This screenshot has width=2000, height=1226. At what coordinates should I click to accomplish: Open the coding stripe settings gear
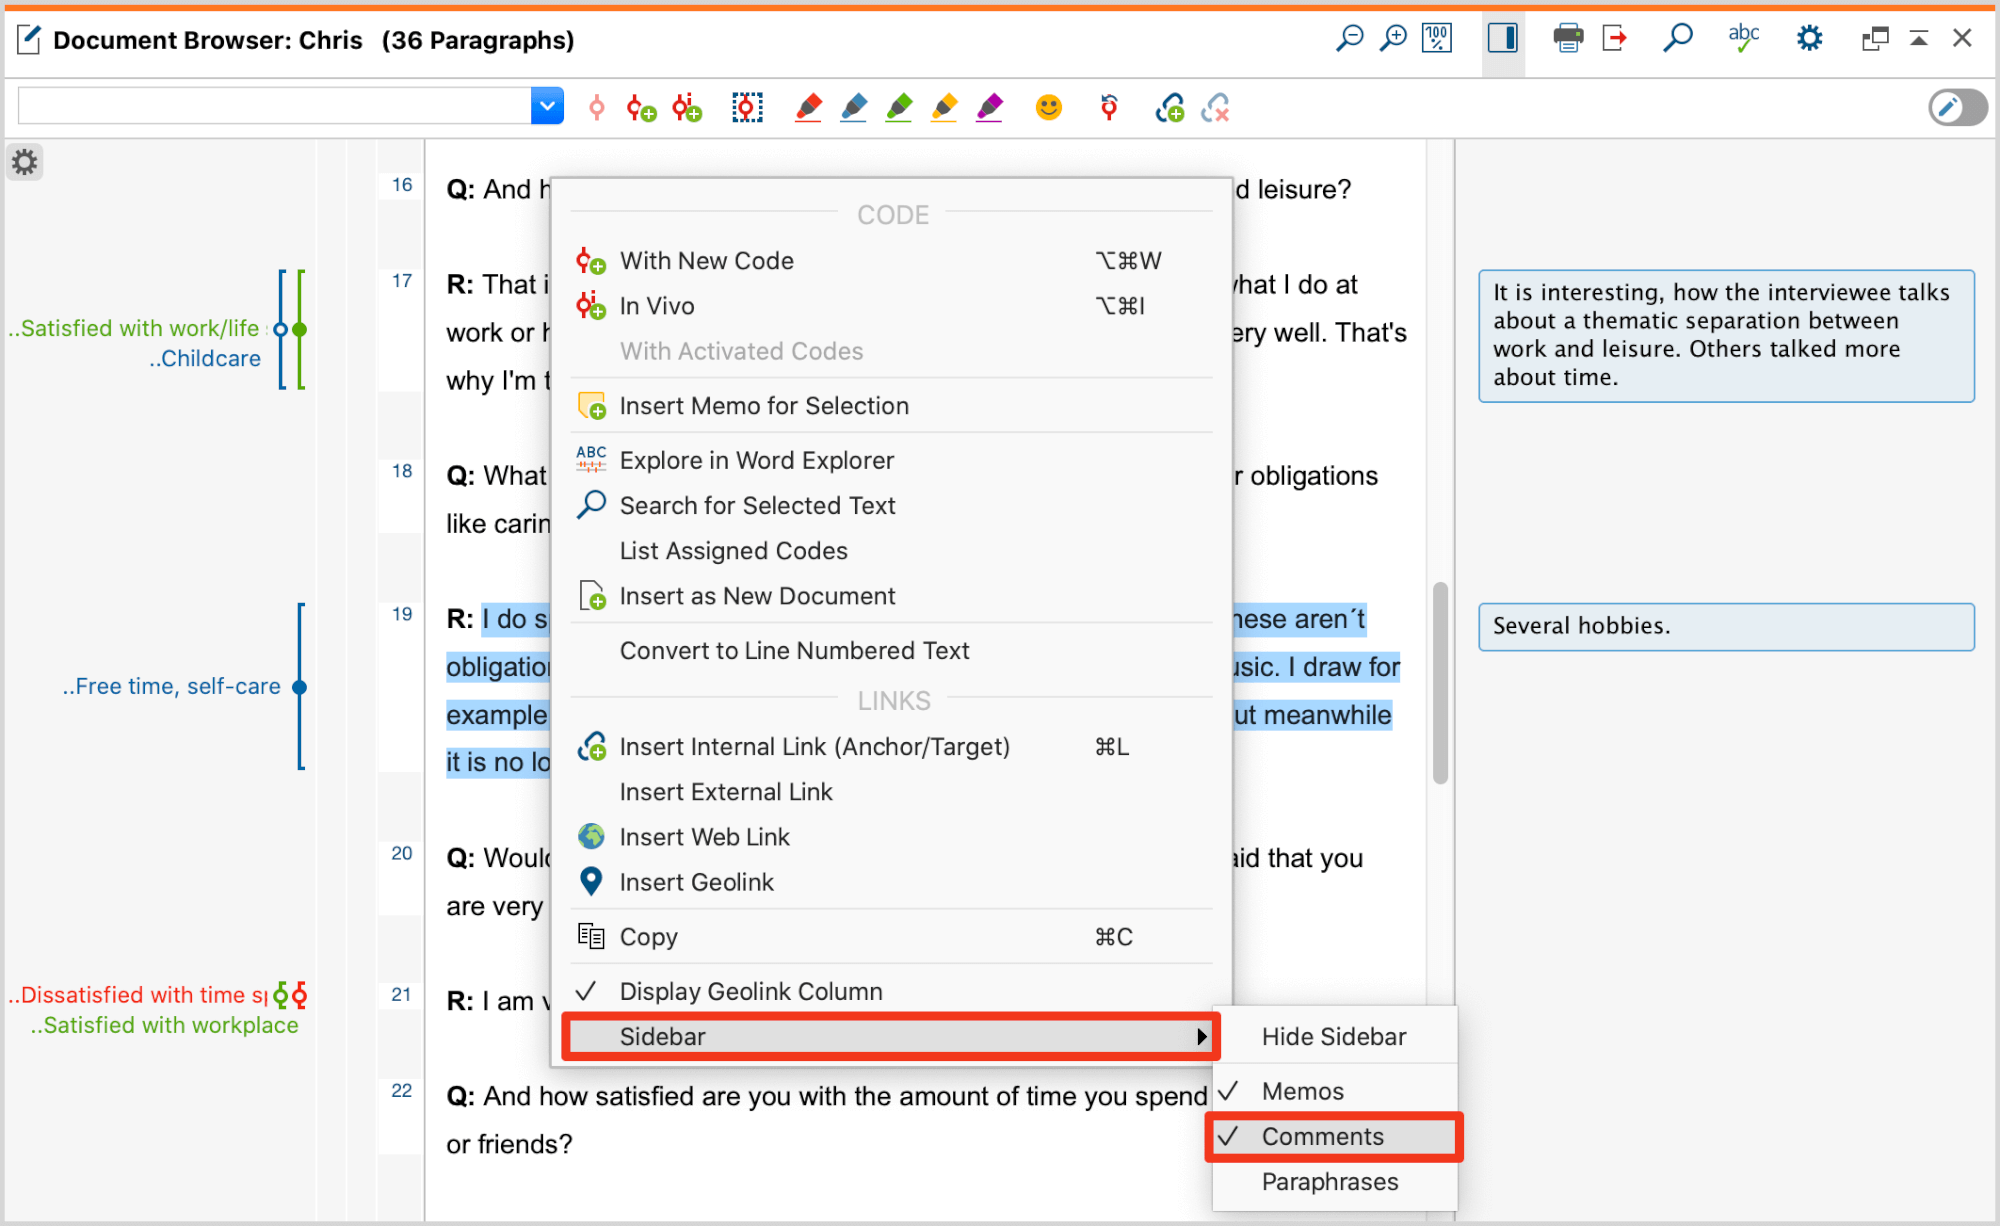point(25,162)
